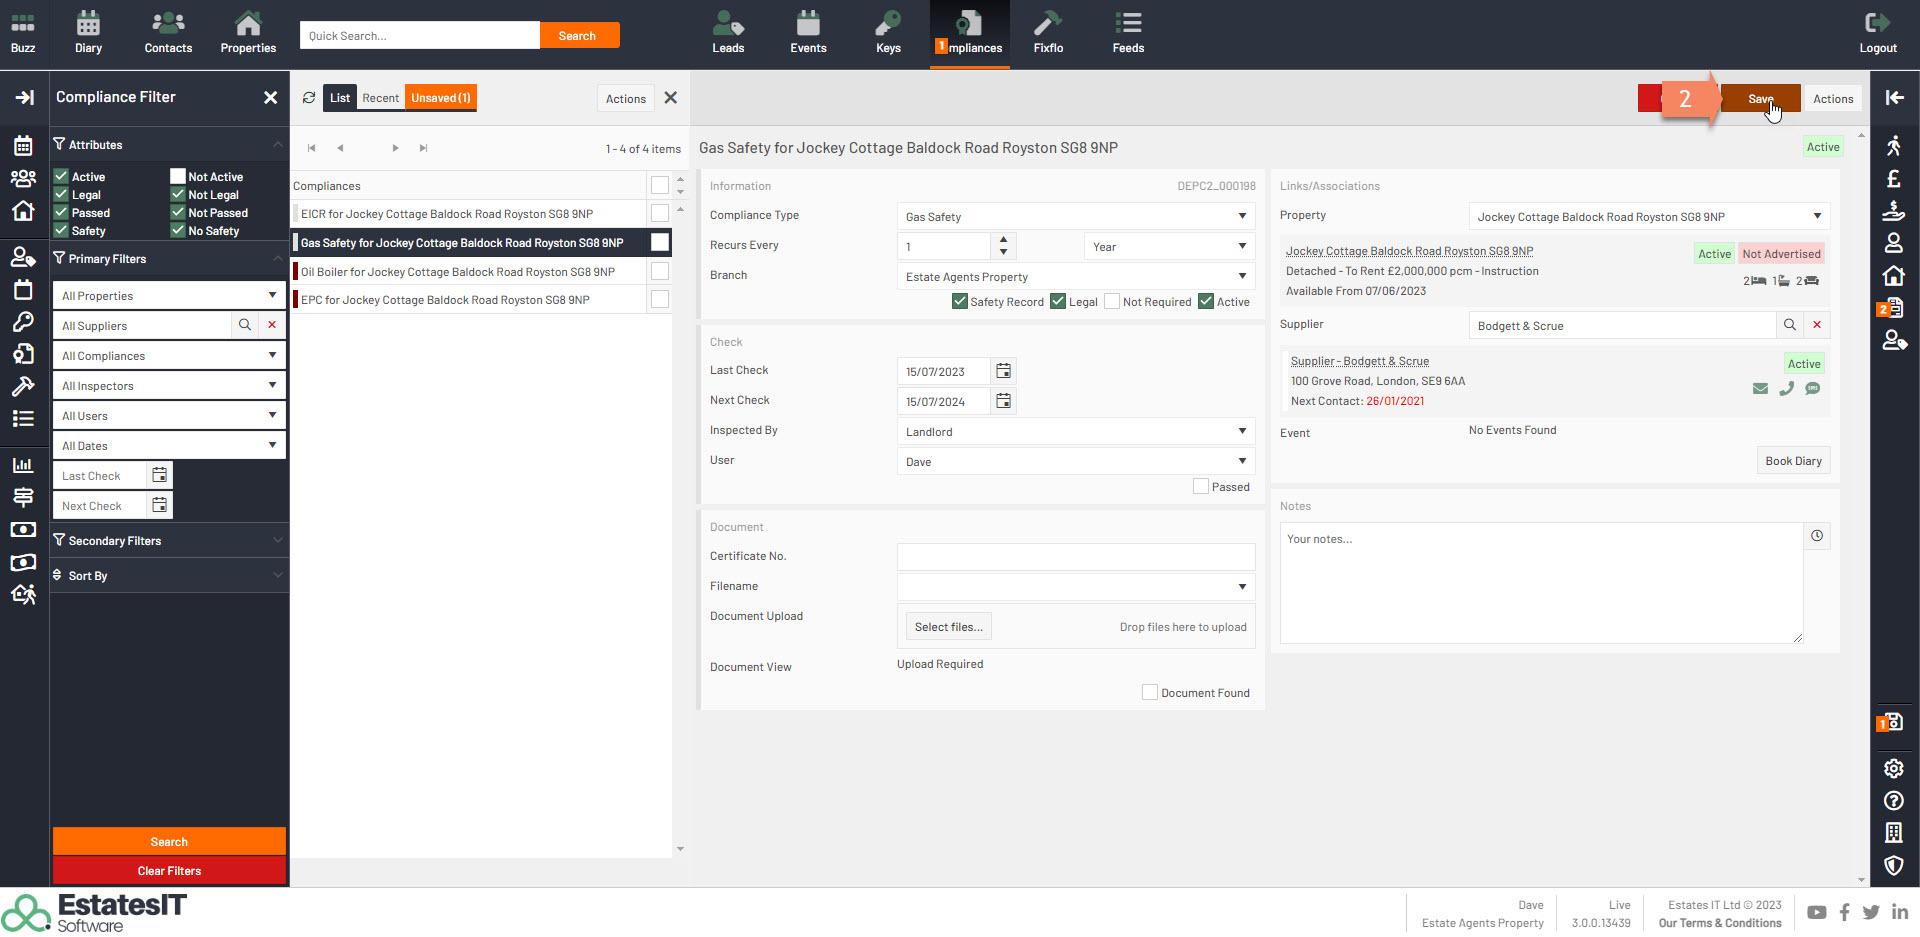Tick the Passed checkbox in Check section

[x=1200, y=487]
